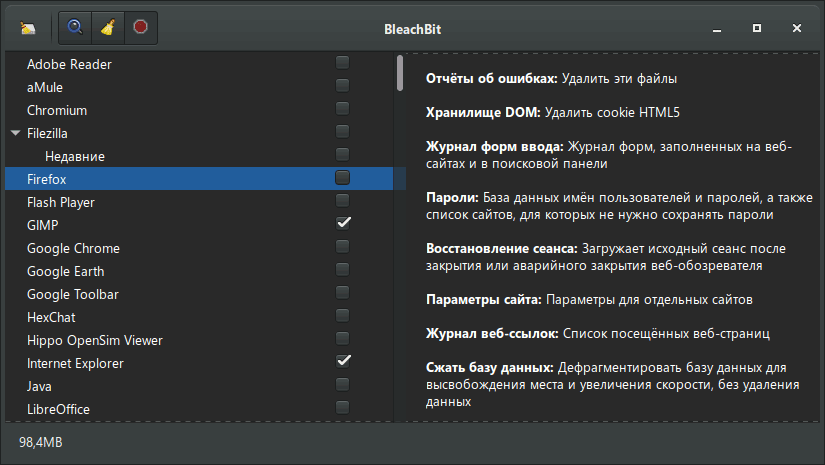Click the cleaner list scrollbar thumb
This screenshot has width=825, height=465.
400,73
